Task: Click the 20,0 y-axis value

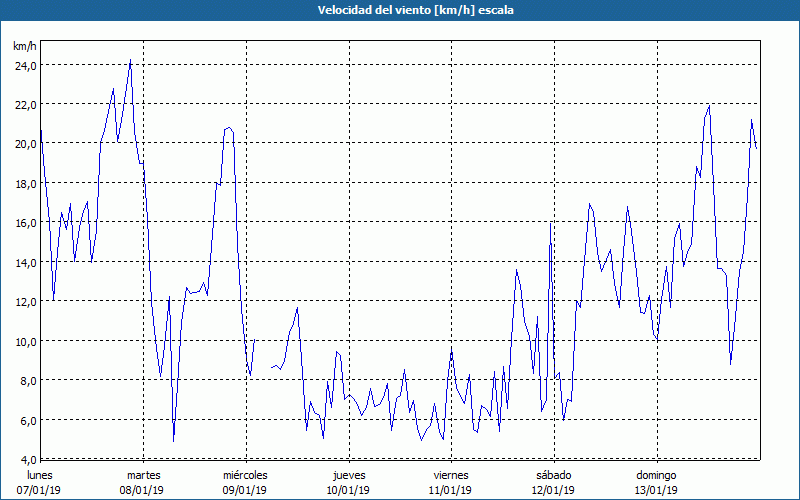Action: tap(25, 144)
